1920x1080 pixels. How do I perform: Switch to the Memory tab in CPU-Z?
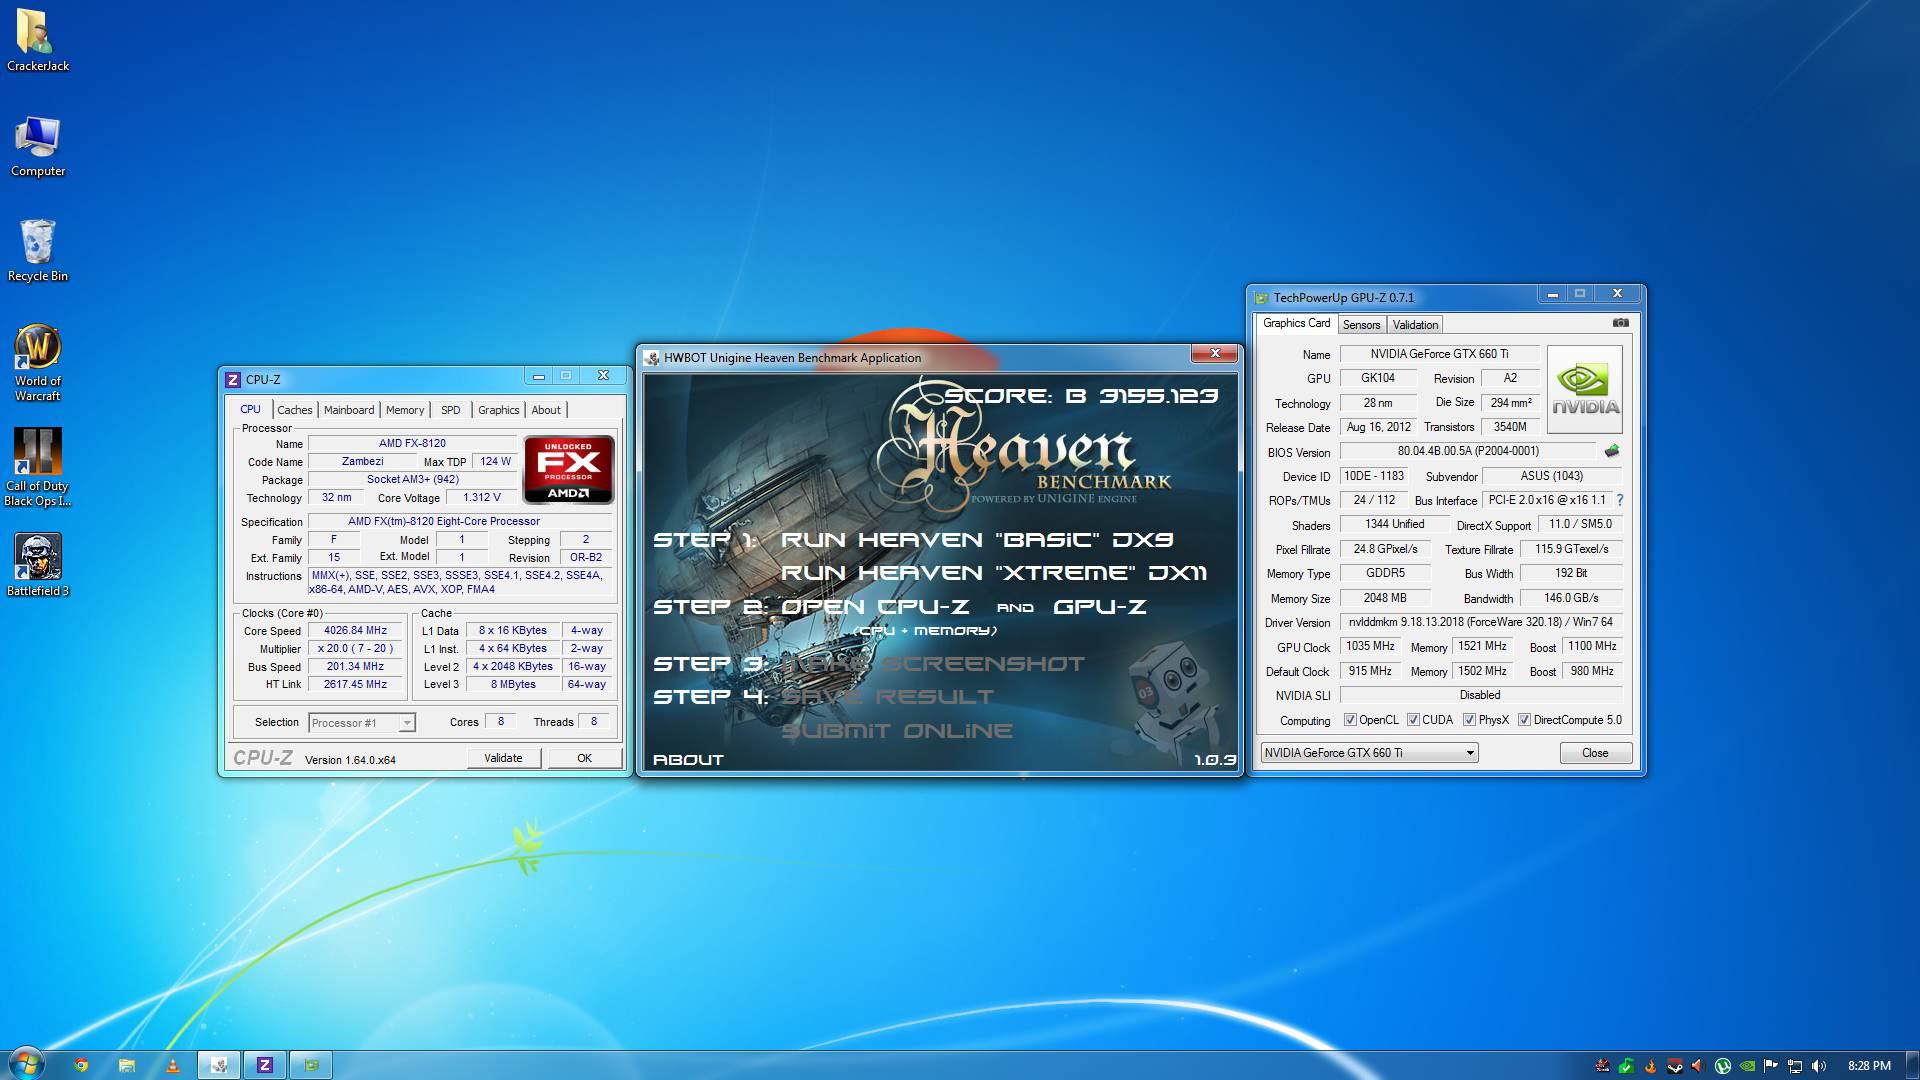[405, 410]
